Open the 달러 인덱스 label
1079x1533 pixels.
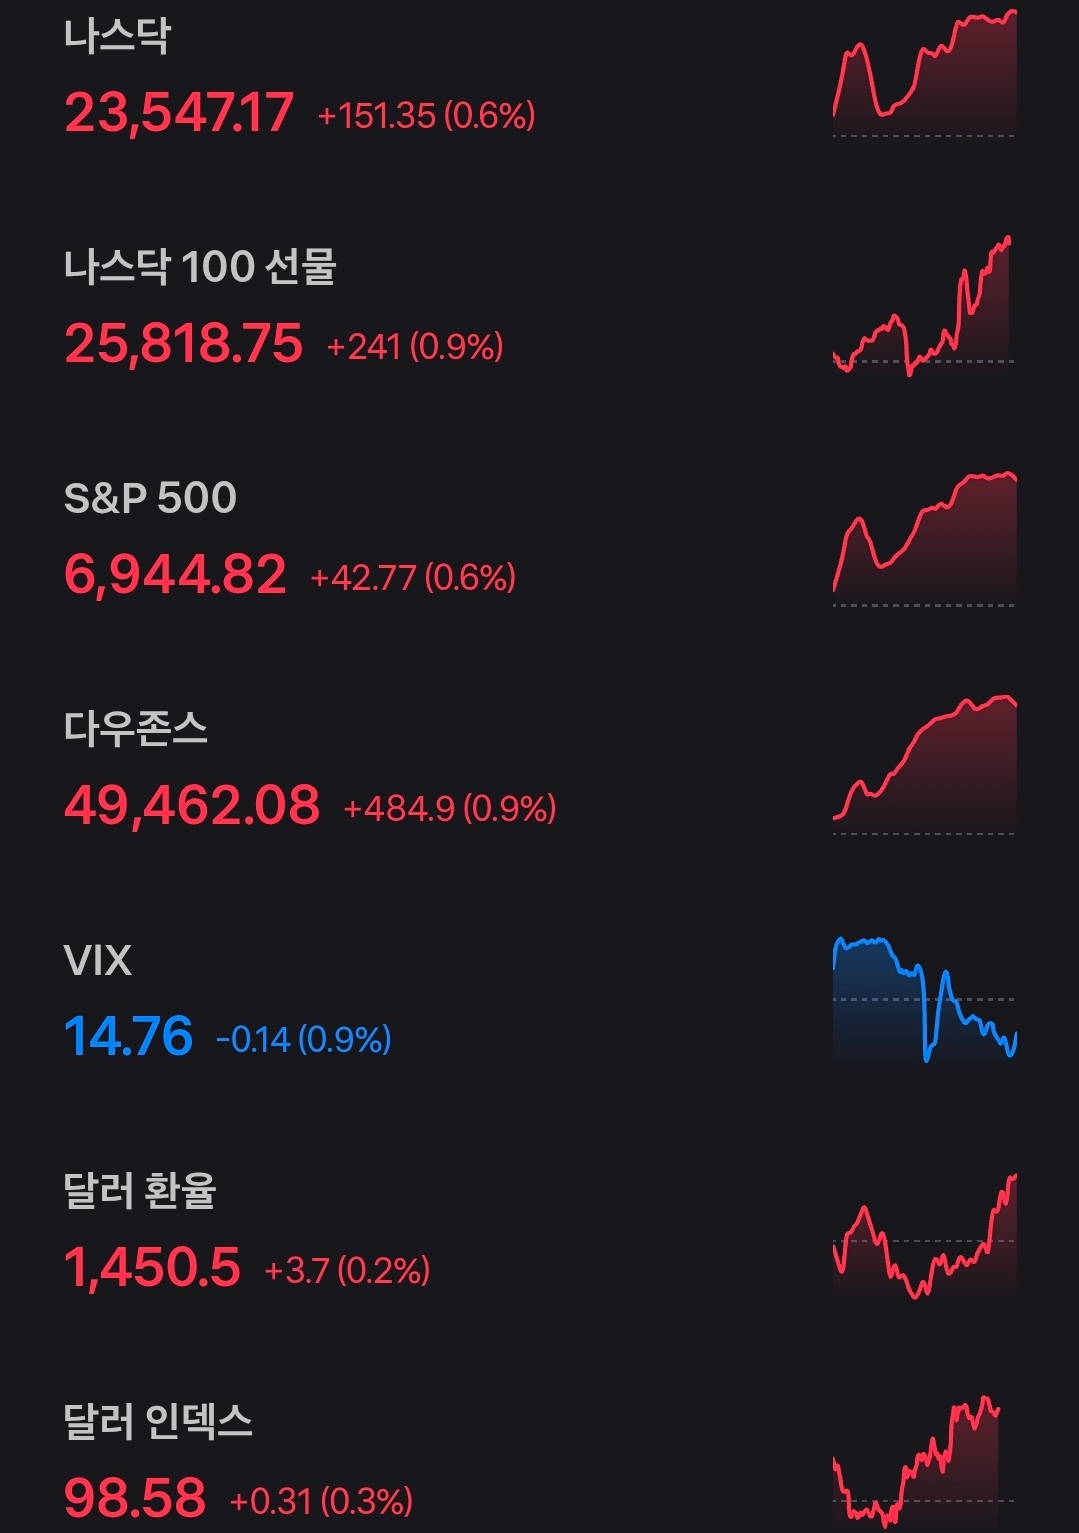(x=158, y=1421)
